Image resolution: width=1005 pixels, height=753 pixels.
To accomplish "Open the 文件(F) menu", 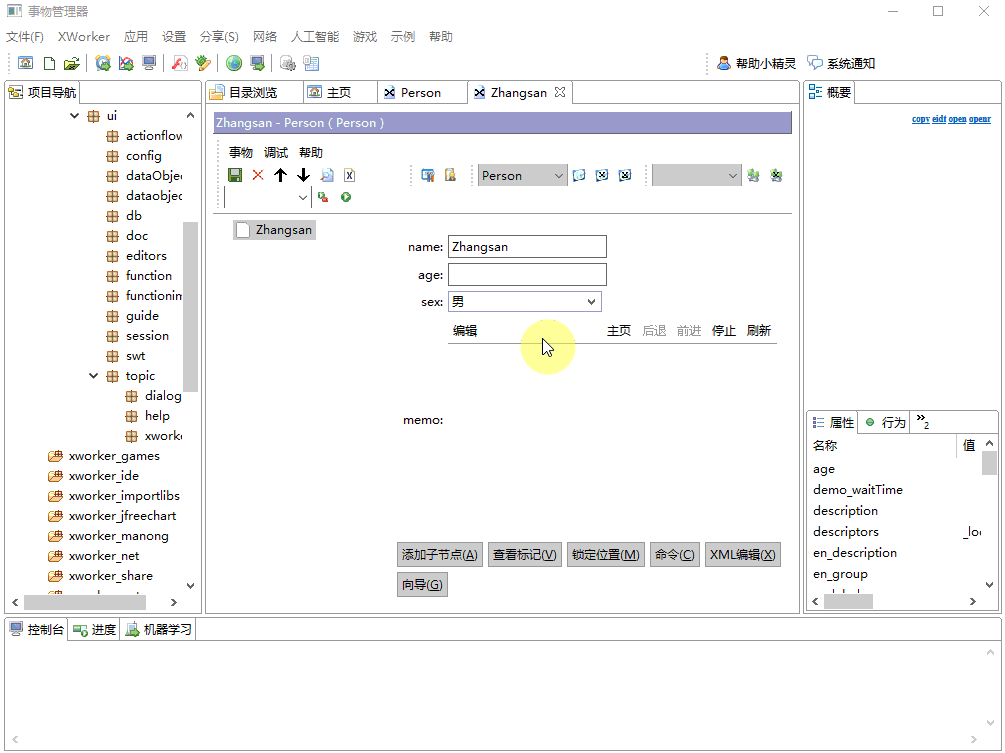I will coord(25,37).
